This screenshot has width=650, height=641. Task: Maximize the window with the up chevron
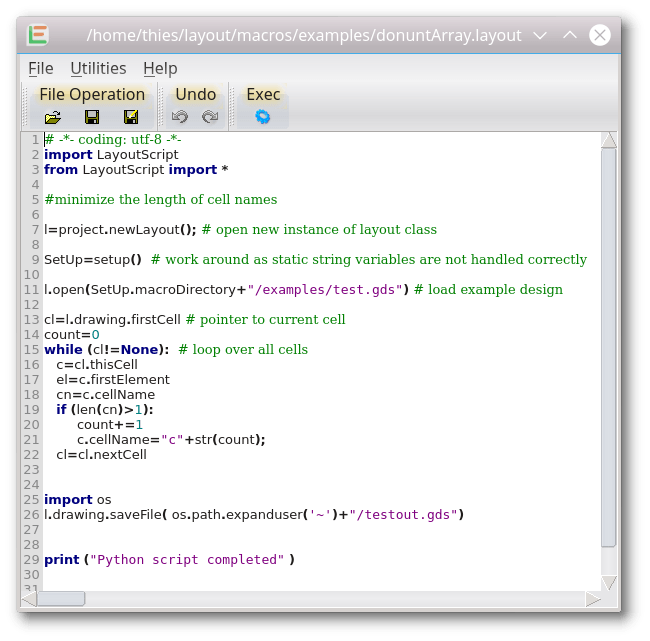tap(570, 35)
